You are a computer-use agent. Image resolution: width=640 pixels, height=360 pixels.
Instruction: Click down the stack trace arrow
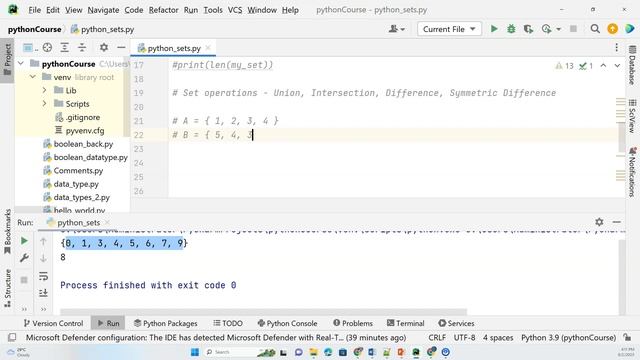tap(43, 258)
